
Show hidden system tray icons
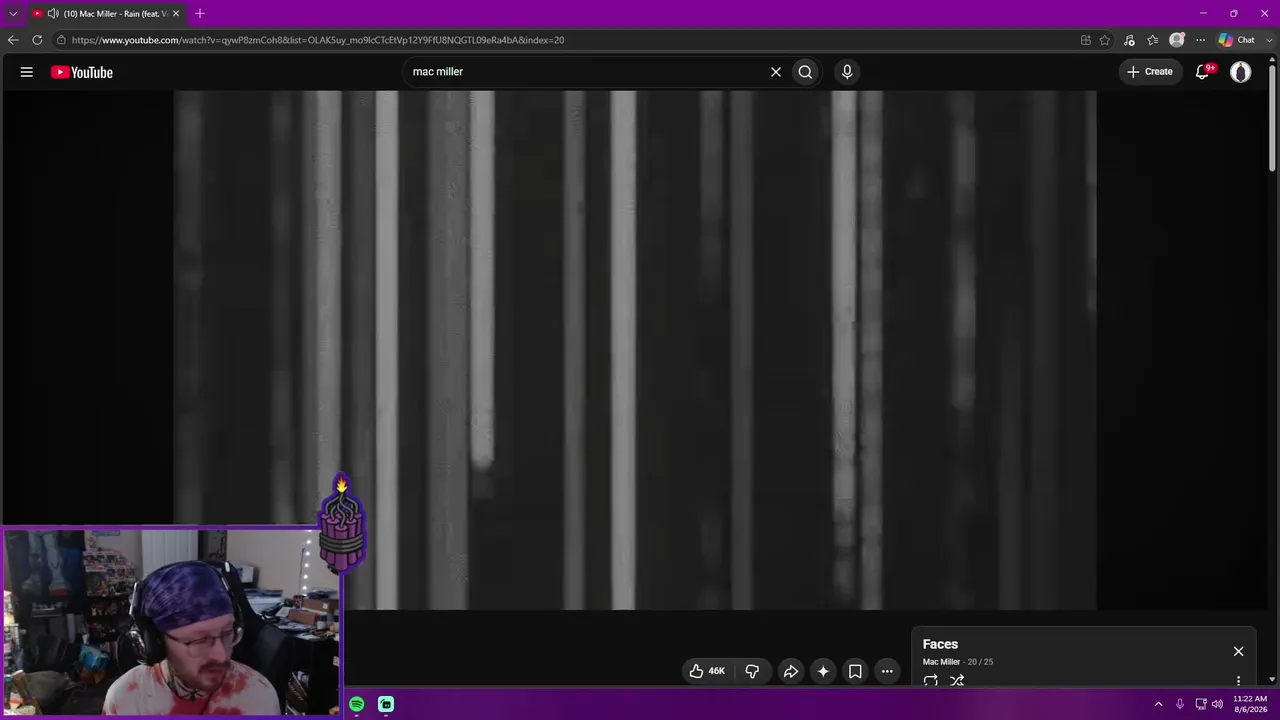[x=1158, y=704]
